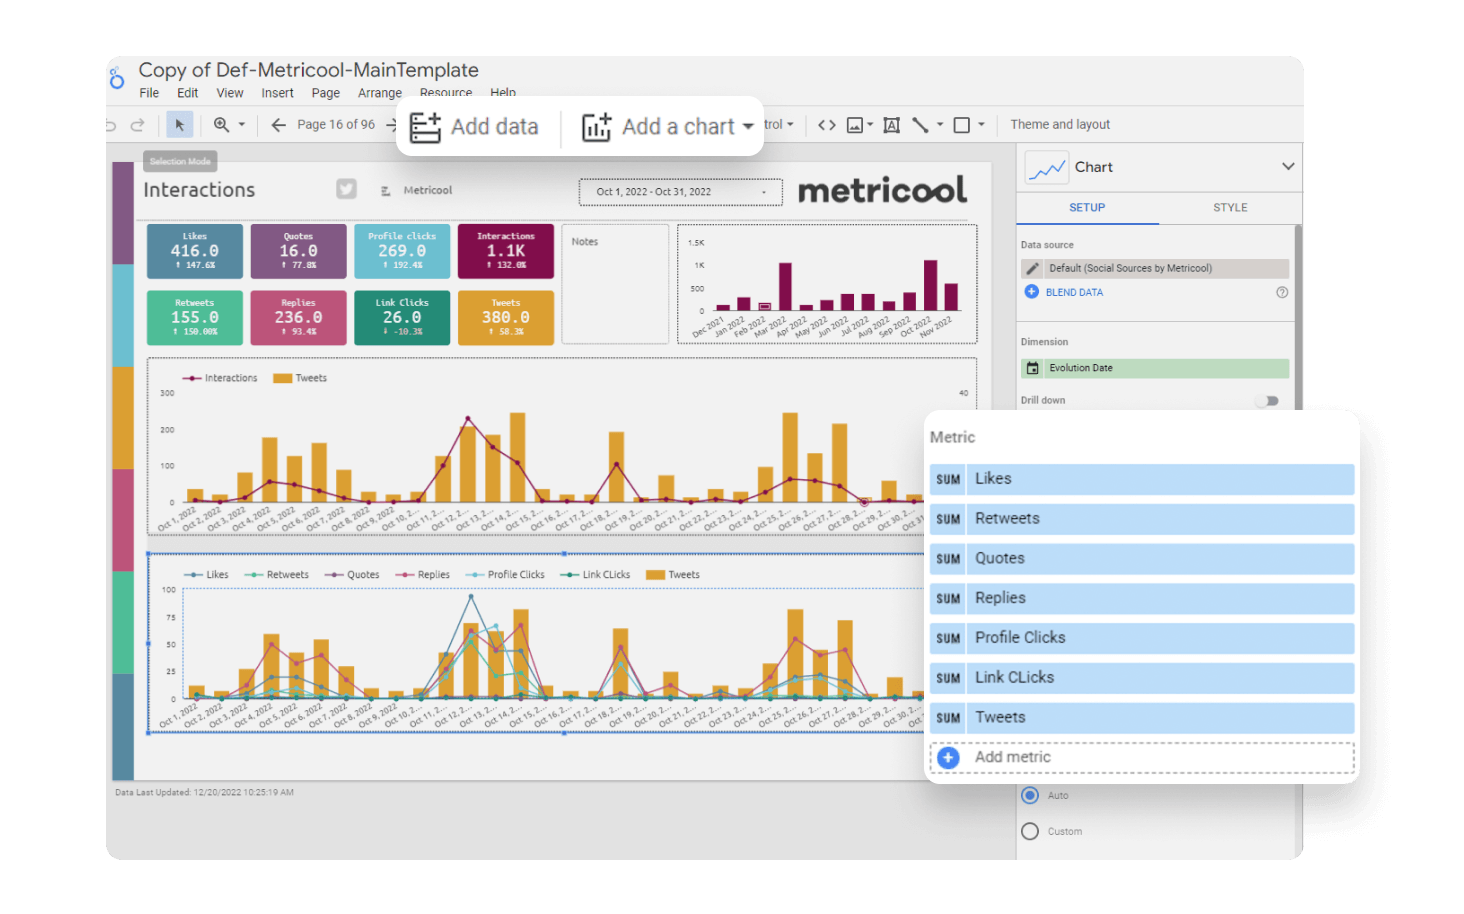Viewport: 1464px width, 914px height.
Task: Select the Line drawing tool
Action: [921, 124]
